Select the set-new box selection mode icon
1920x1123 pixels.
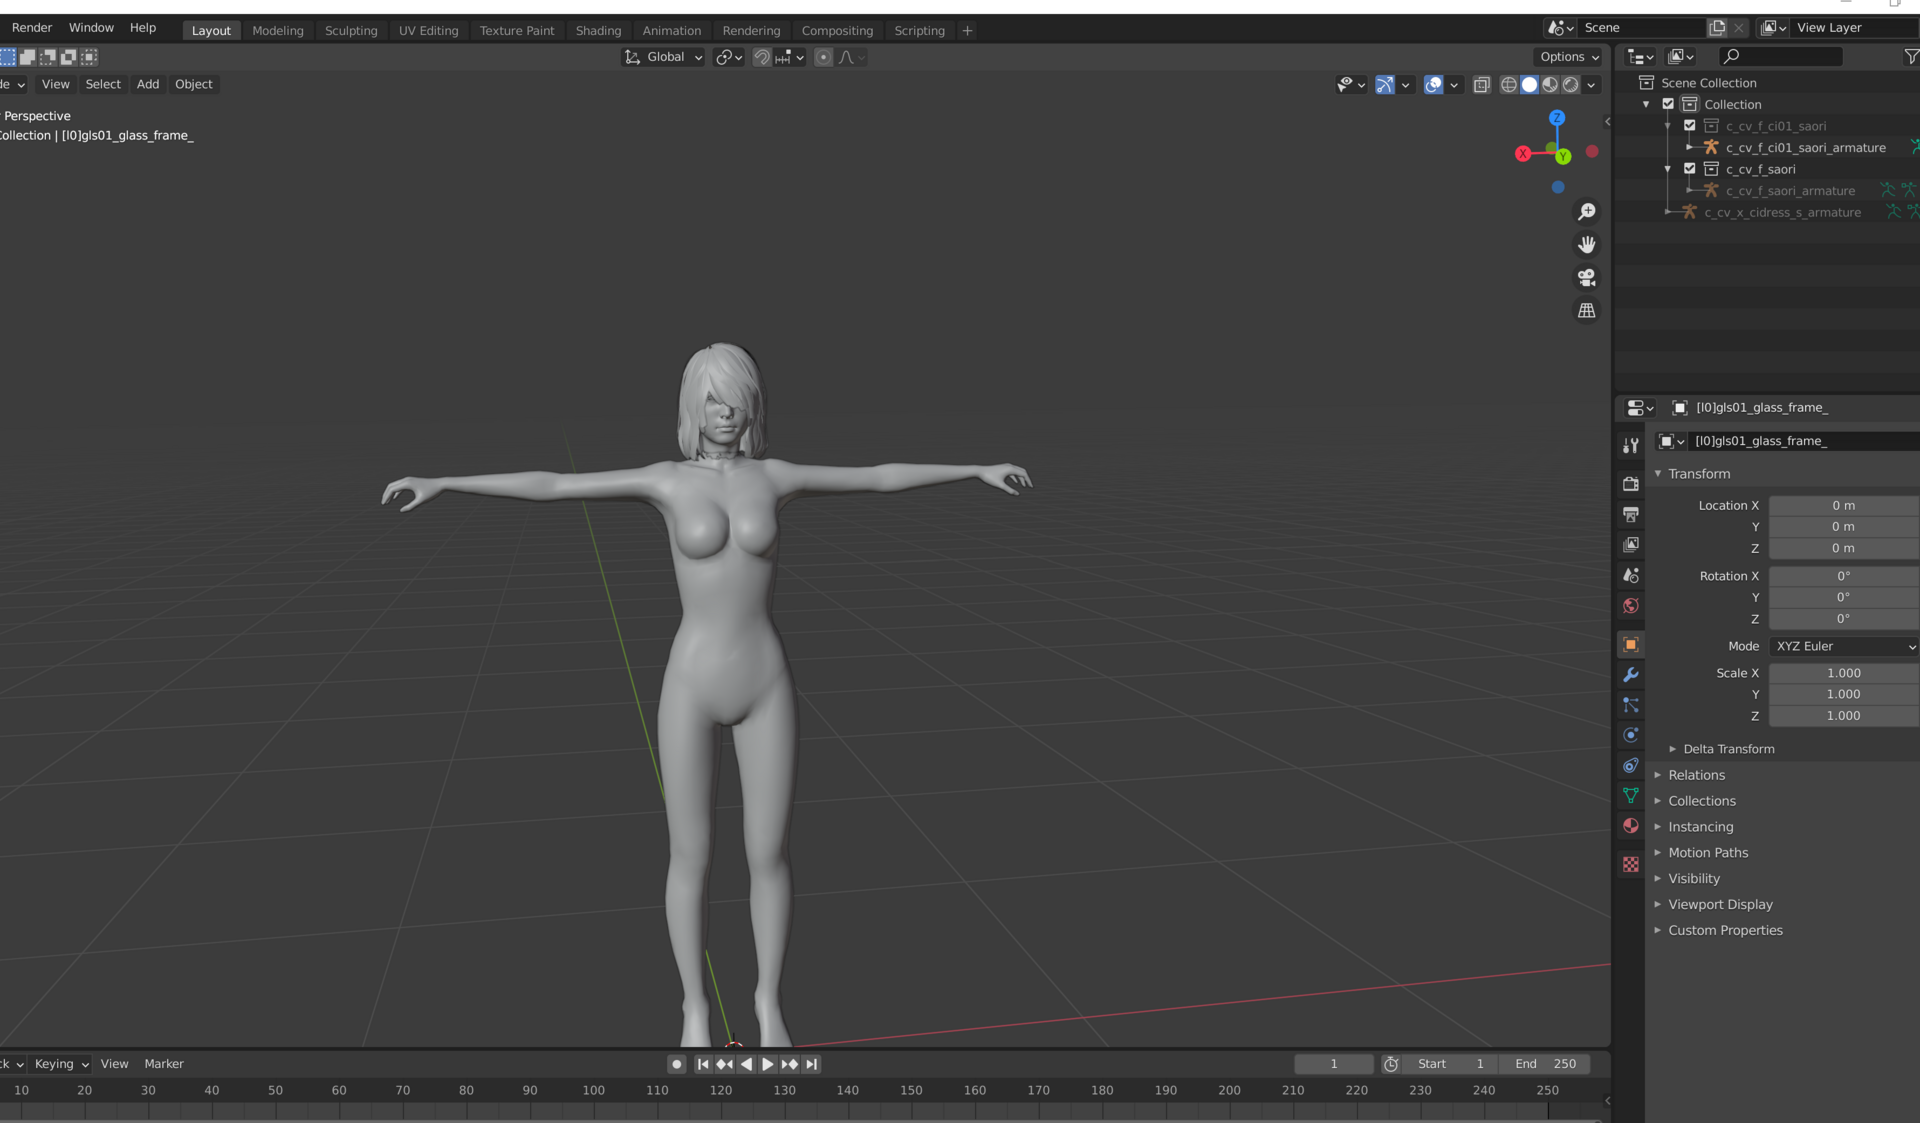(8, 57)
